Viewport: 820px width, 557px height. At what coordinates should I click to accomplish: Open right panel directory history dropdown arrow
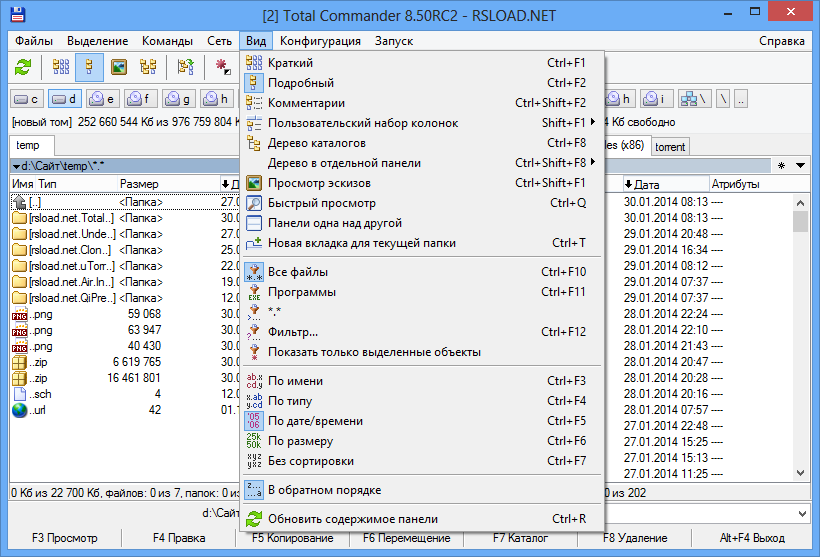(801, 166)
